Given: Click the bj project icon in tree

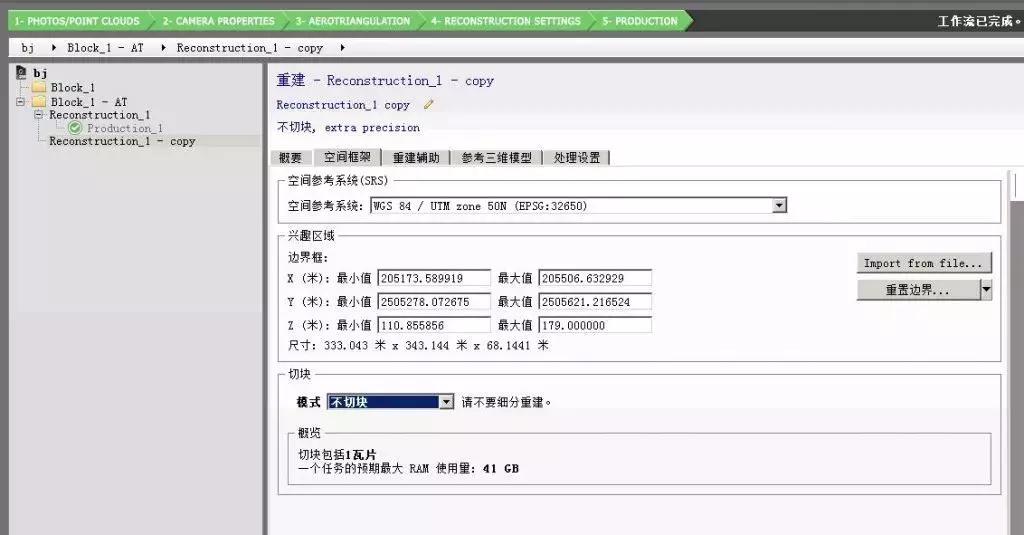Looking at the screenshot, I should [21, 72].
